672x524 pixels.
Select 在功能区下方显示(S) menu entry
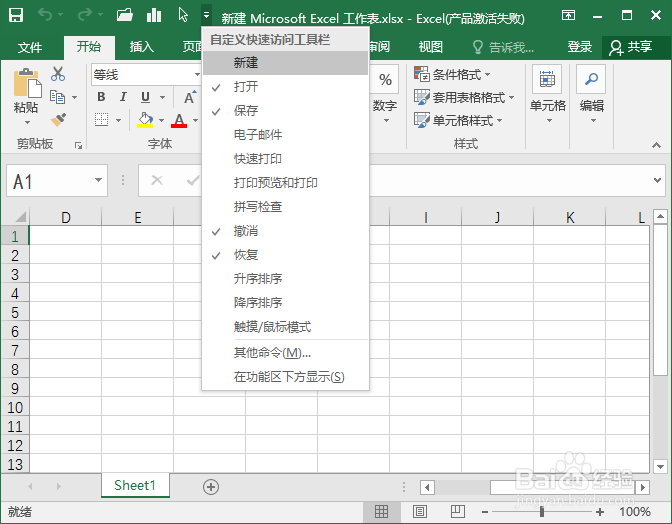285,377
